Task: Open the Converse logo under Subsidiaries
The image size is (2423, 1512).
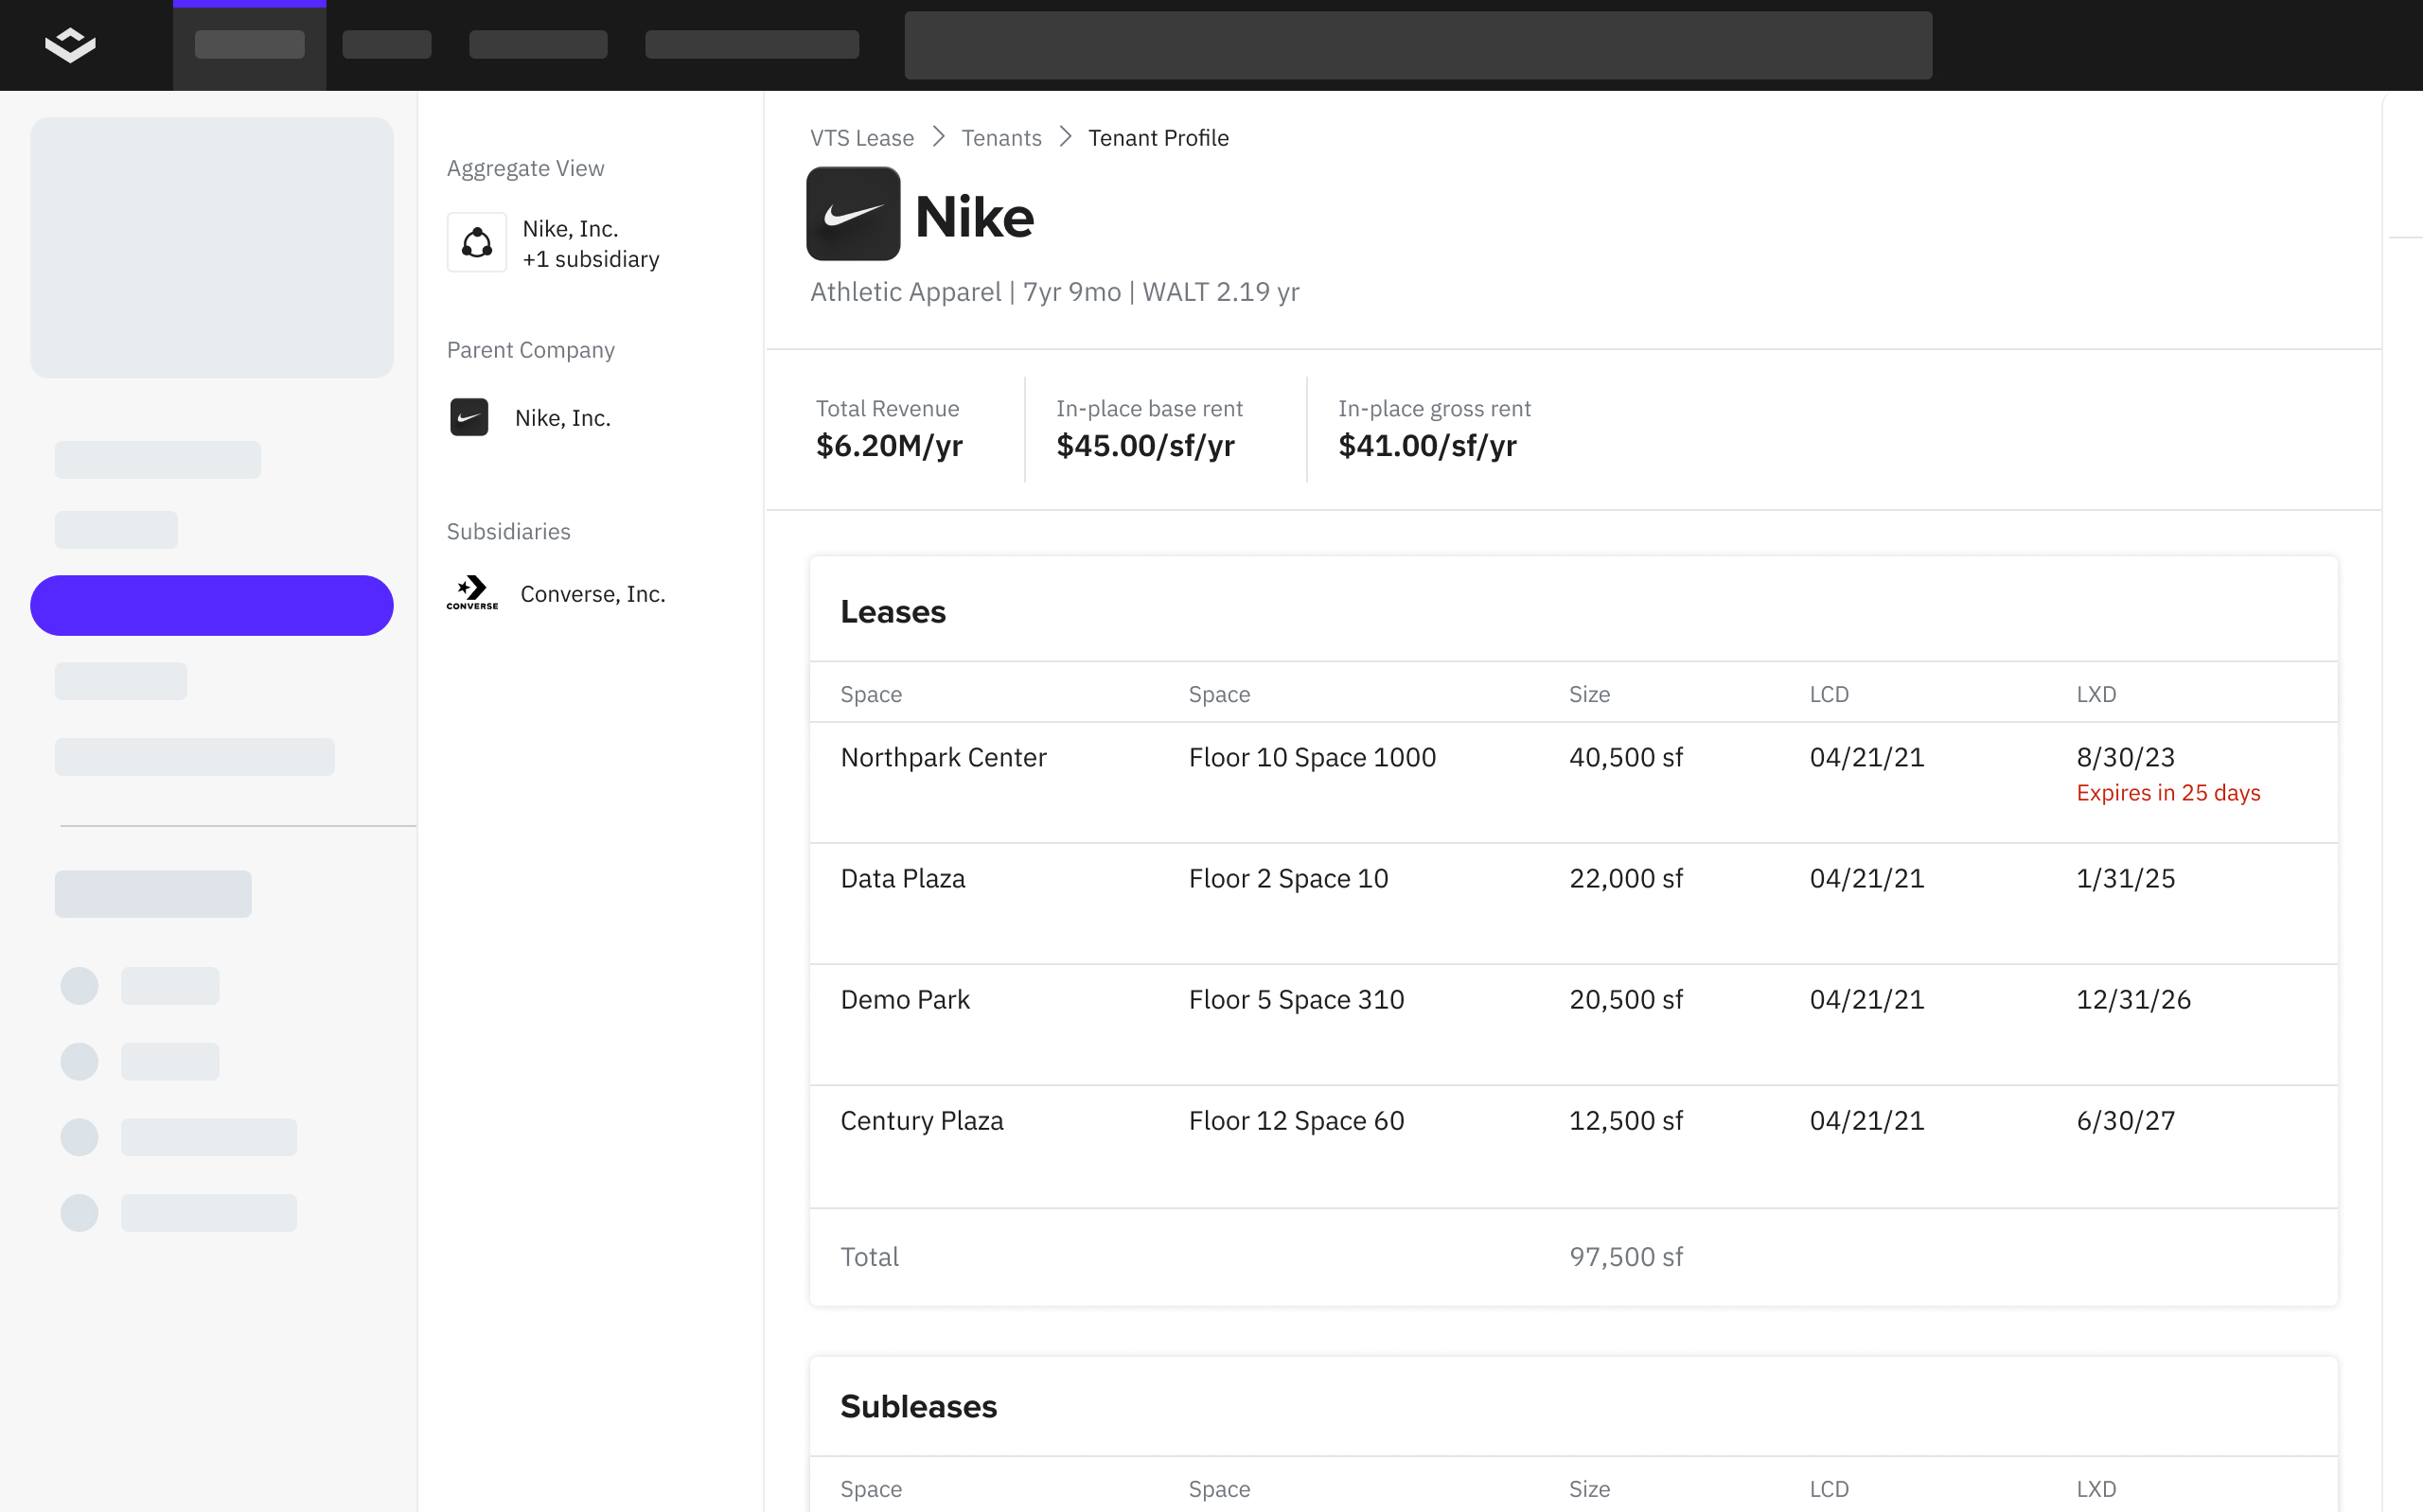Action: (x=472, y=593)
